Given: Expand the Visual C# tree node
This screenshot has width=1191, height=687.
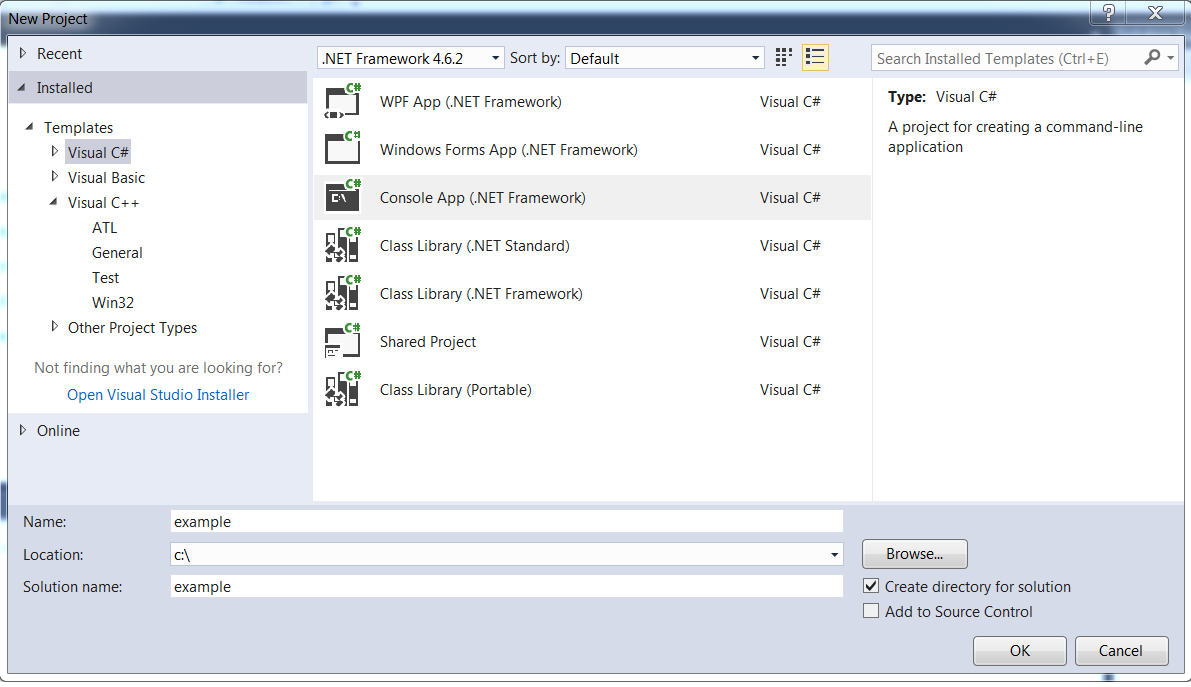Looking at the screenshot, I should click(54, 151).
